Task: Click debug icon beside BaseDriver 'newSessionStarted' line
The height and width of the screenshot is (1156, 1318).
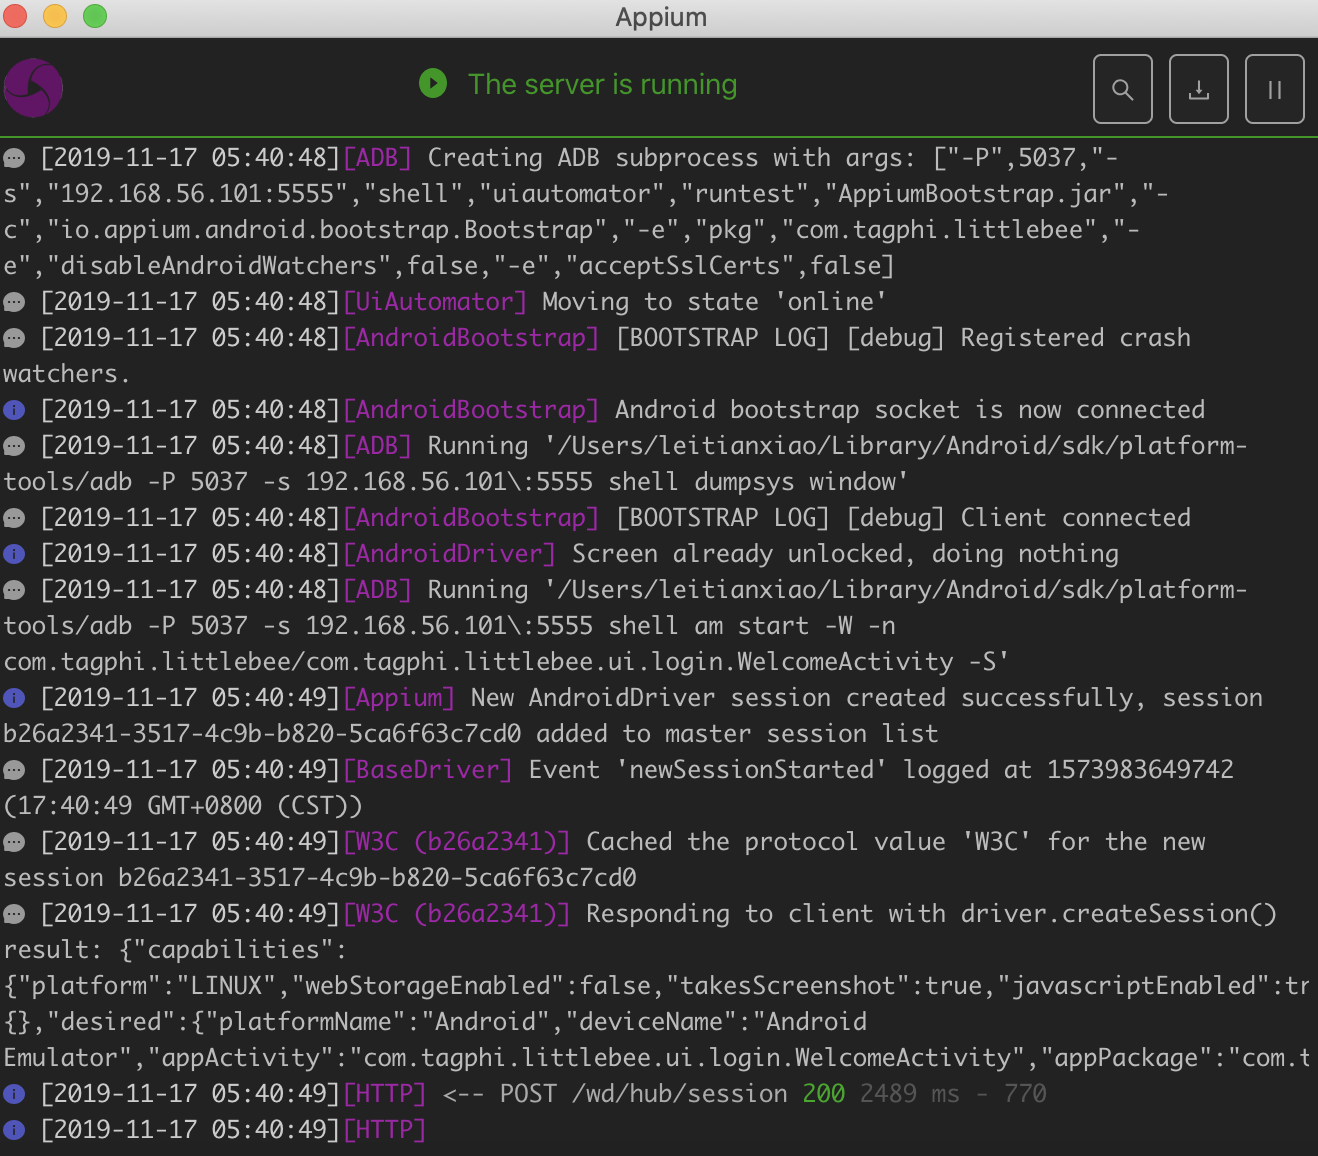Action: (14, 770)
